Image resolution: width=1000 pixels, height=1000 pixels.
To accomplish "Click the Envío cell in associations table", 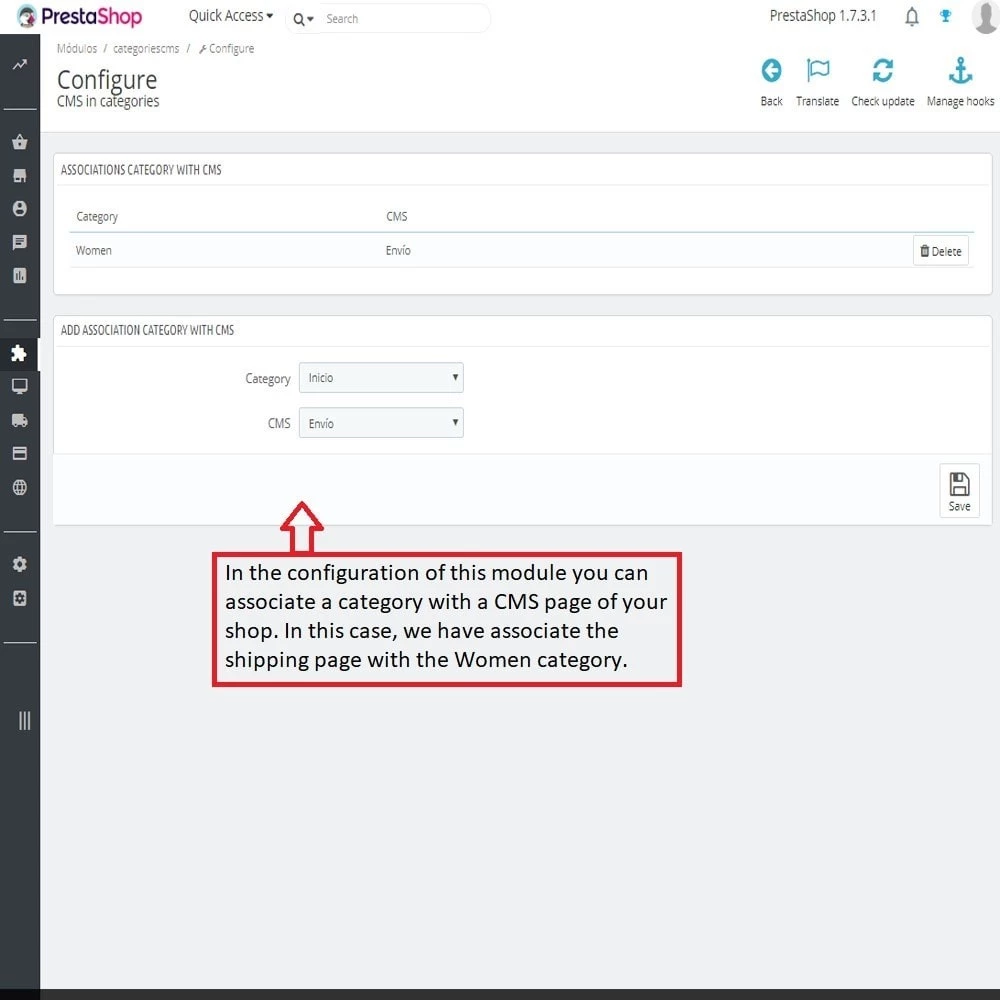I will (x=398, y=251).
